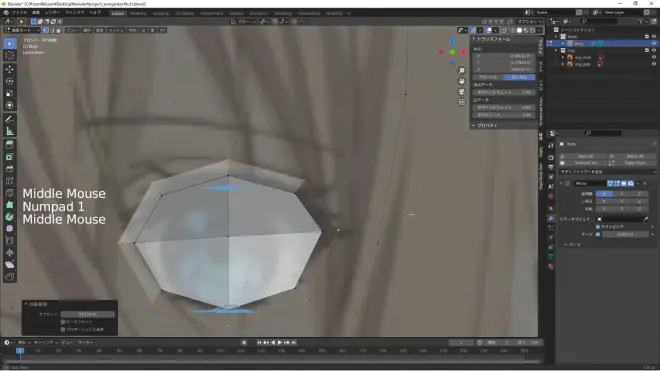The width and height of the screenshot is (660, 371).
Task: Switch to the Layout workspace tab
Action: coord(117,13)
